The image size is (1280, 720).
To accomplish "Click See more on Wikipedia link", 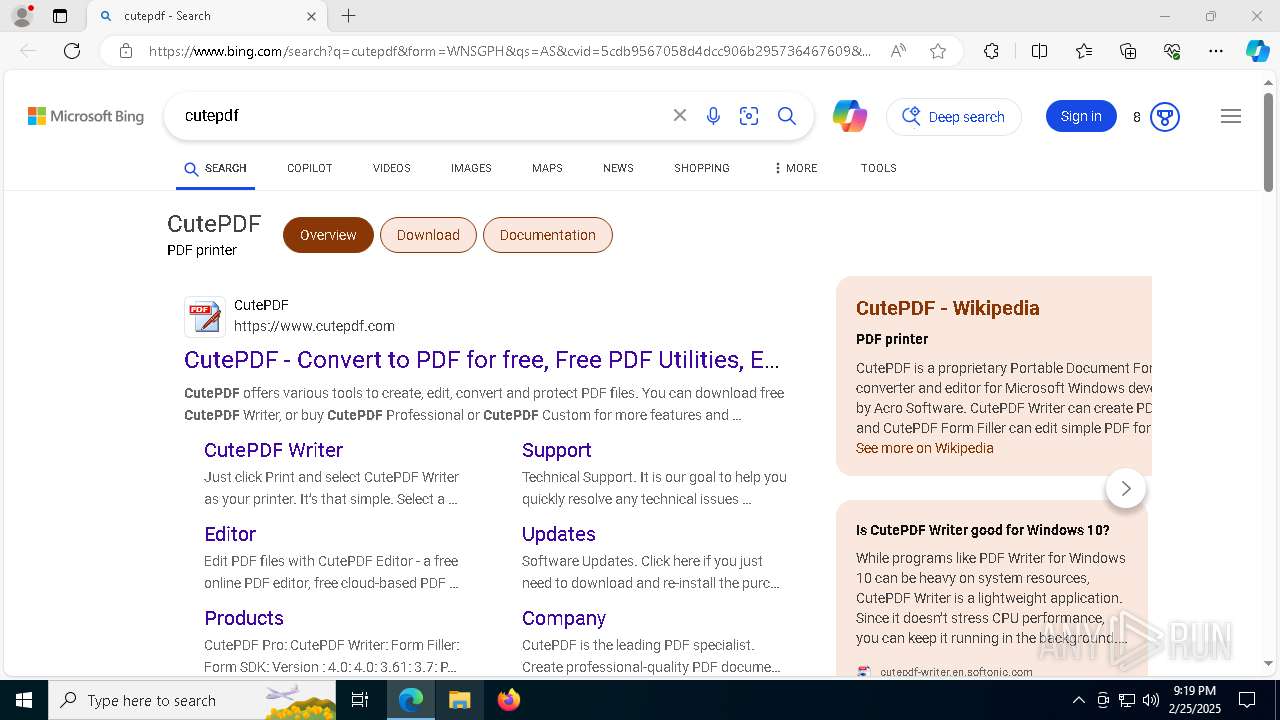I will pos(925,448).
